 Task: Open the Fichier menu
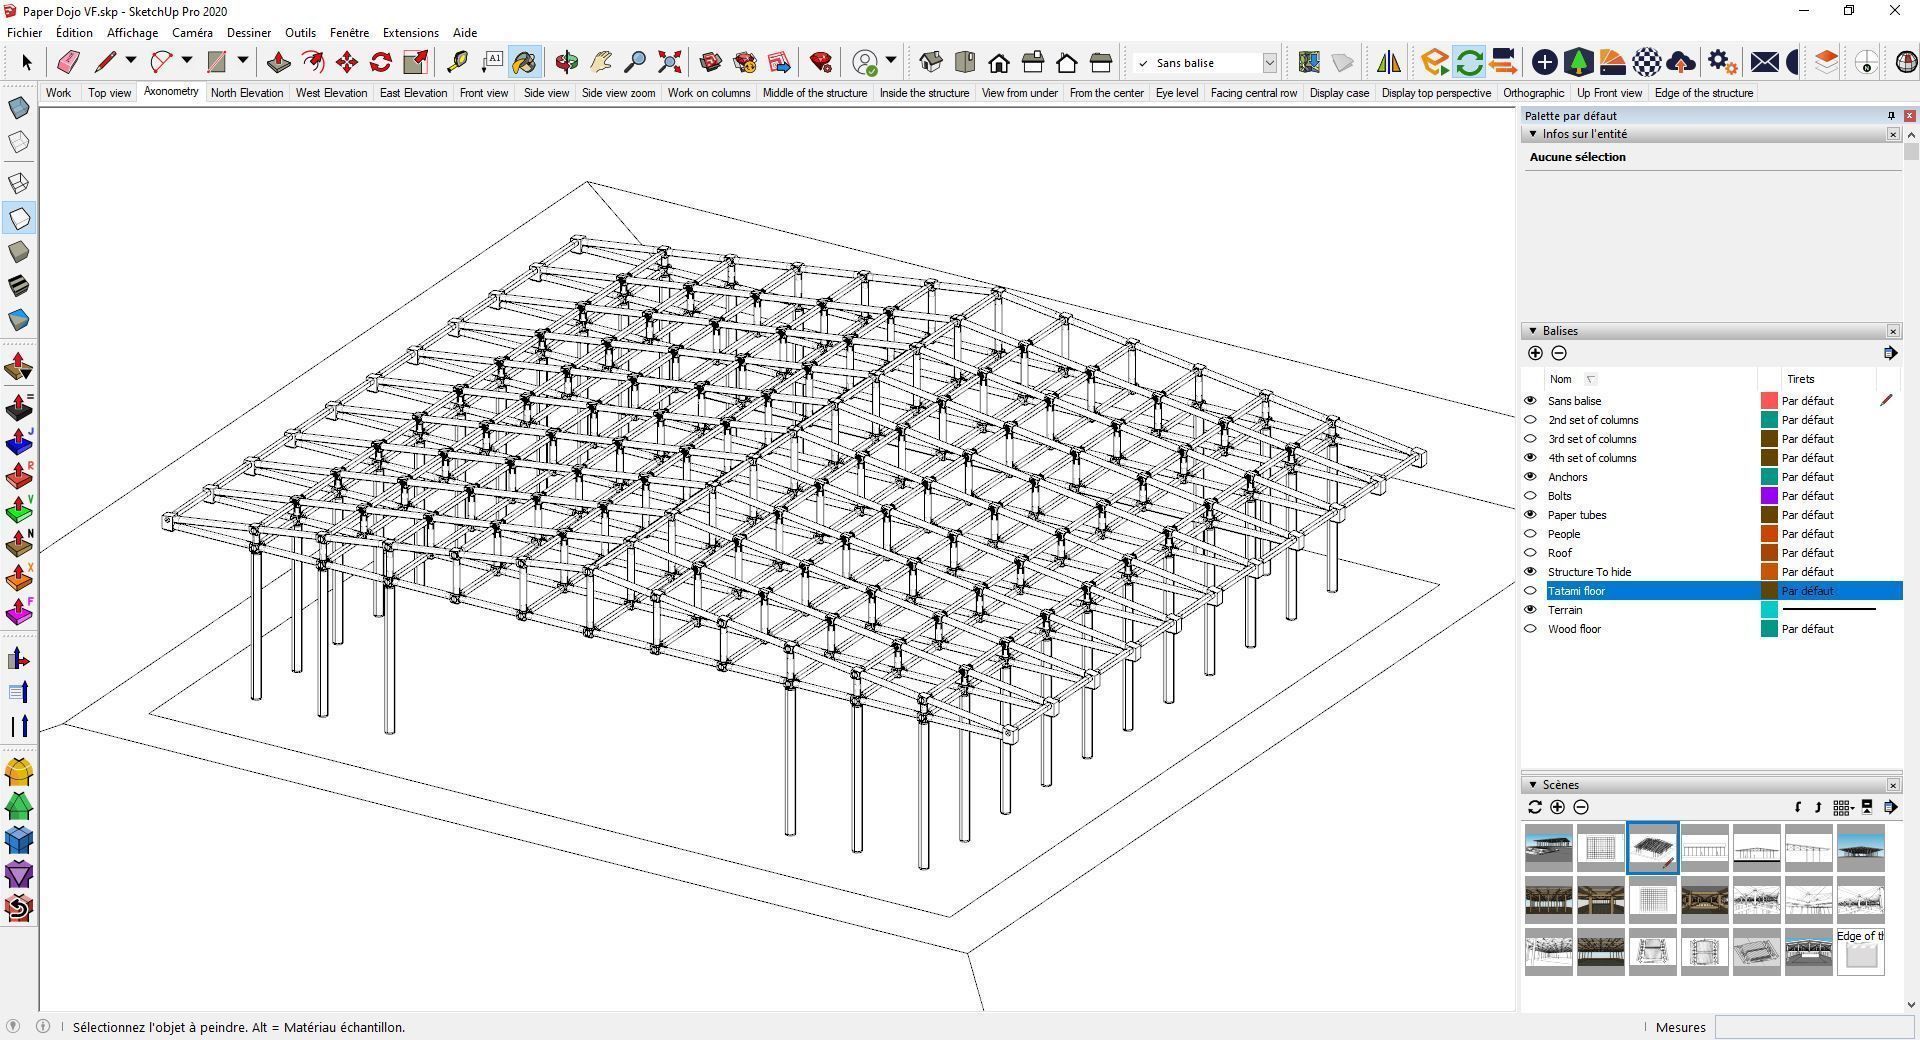(x=25, y=33)
